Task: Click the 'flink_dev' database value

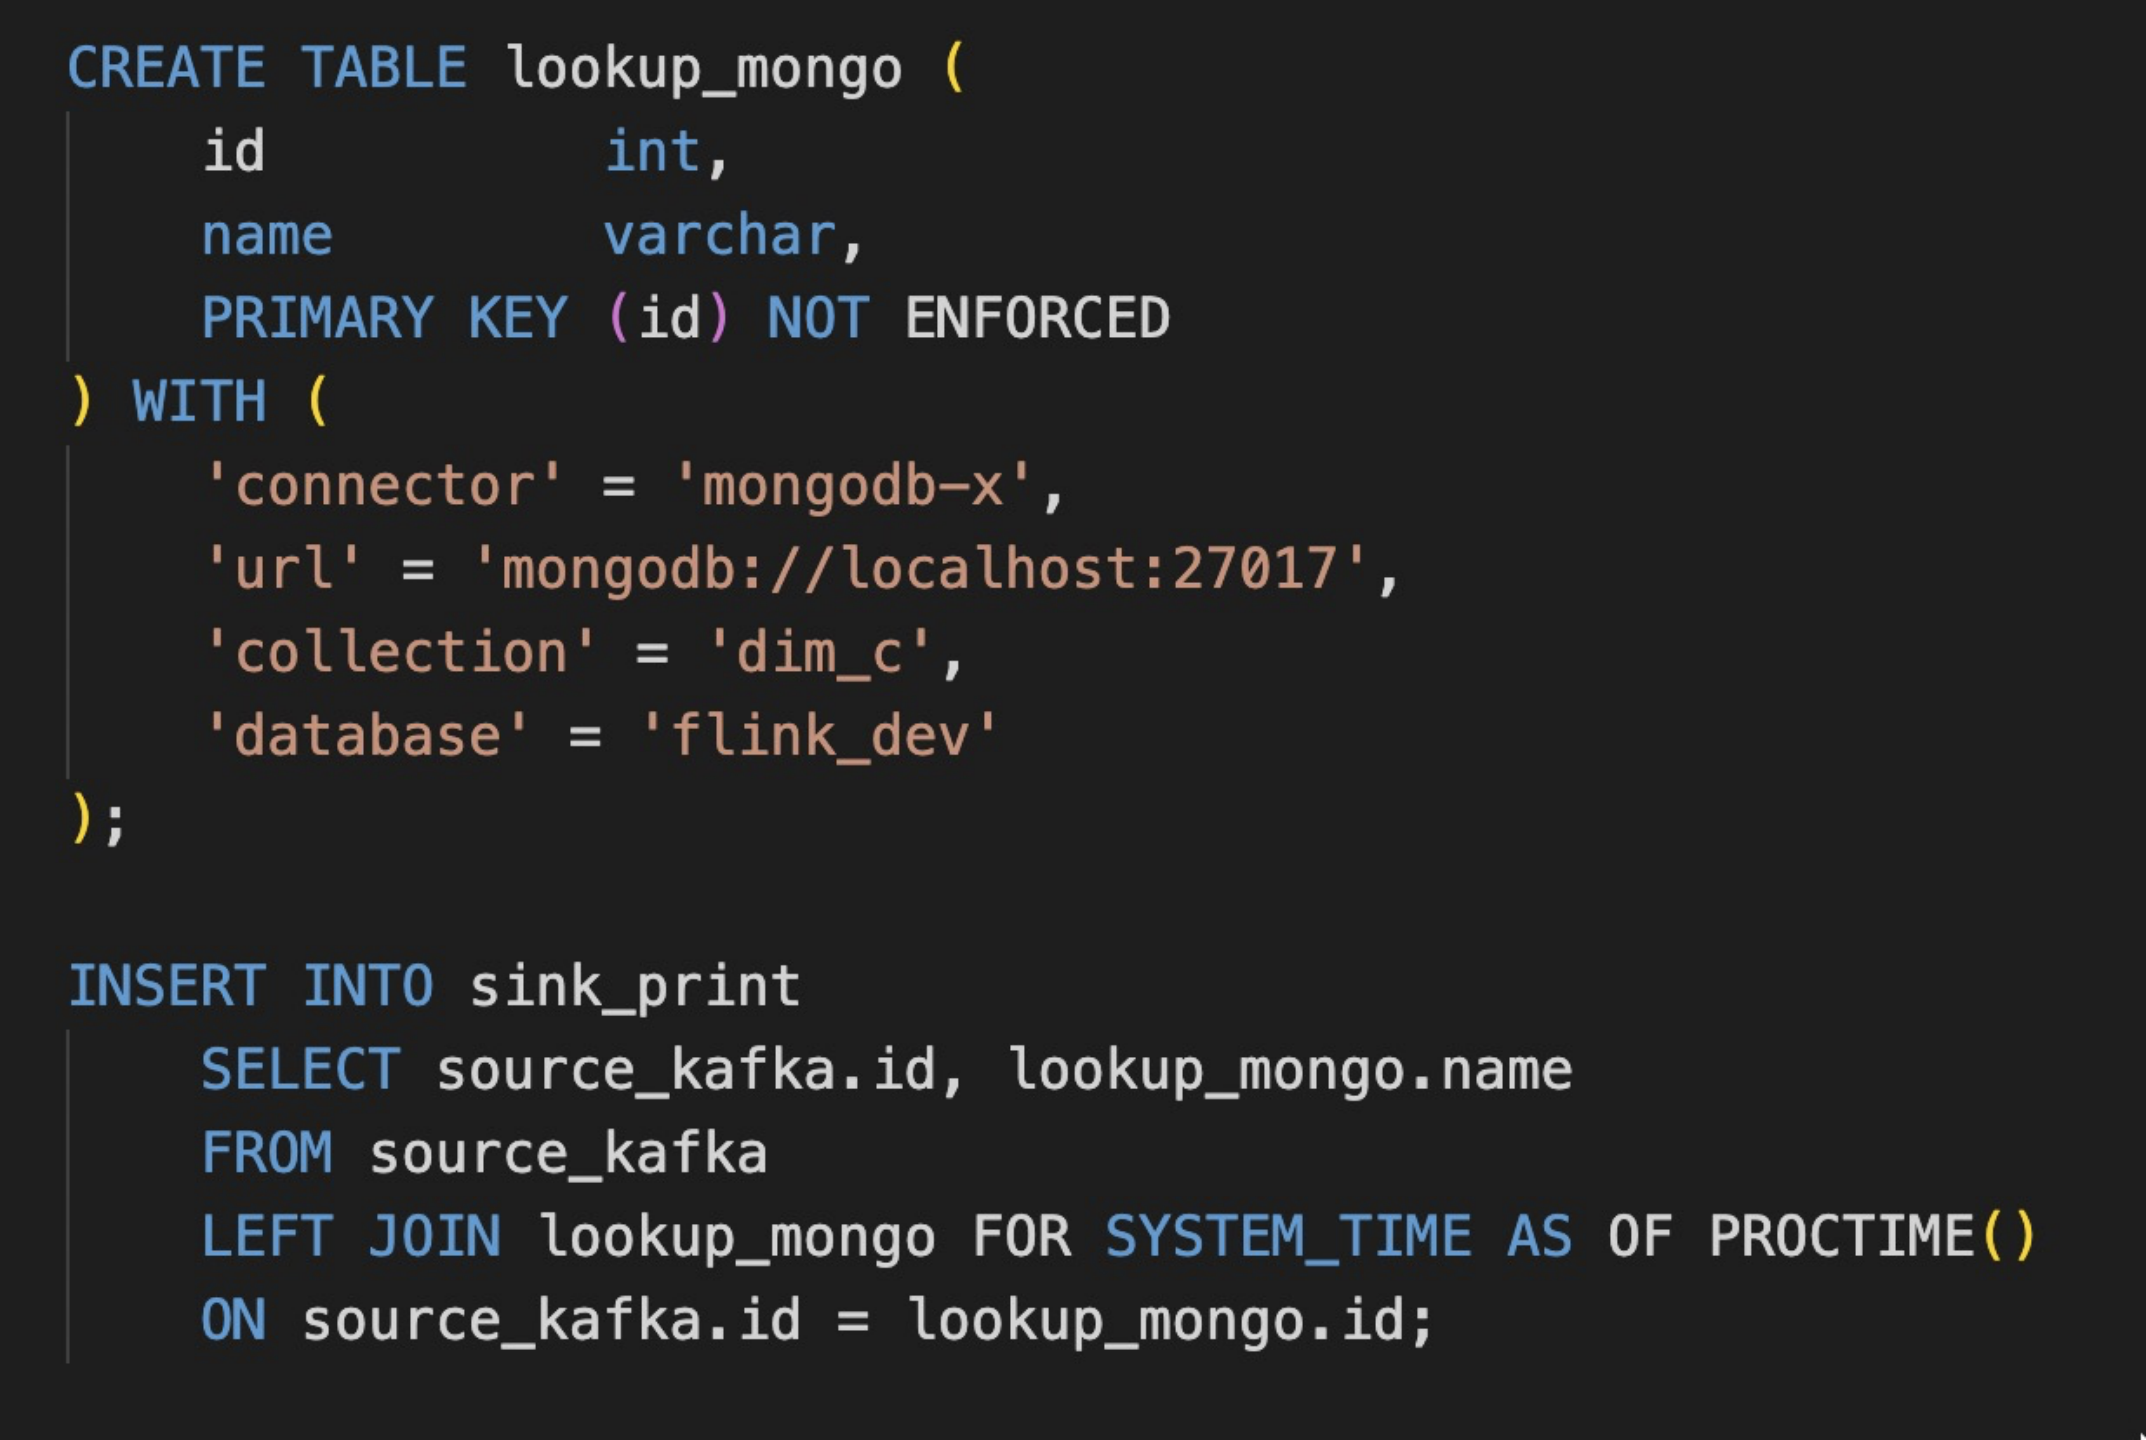Action: pos(819,737)
